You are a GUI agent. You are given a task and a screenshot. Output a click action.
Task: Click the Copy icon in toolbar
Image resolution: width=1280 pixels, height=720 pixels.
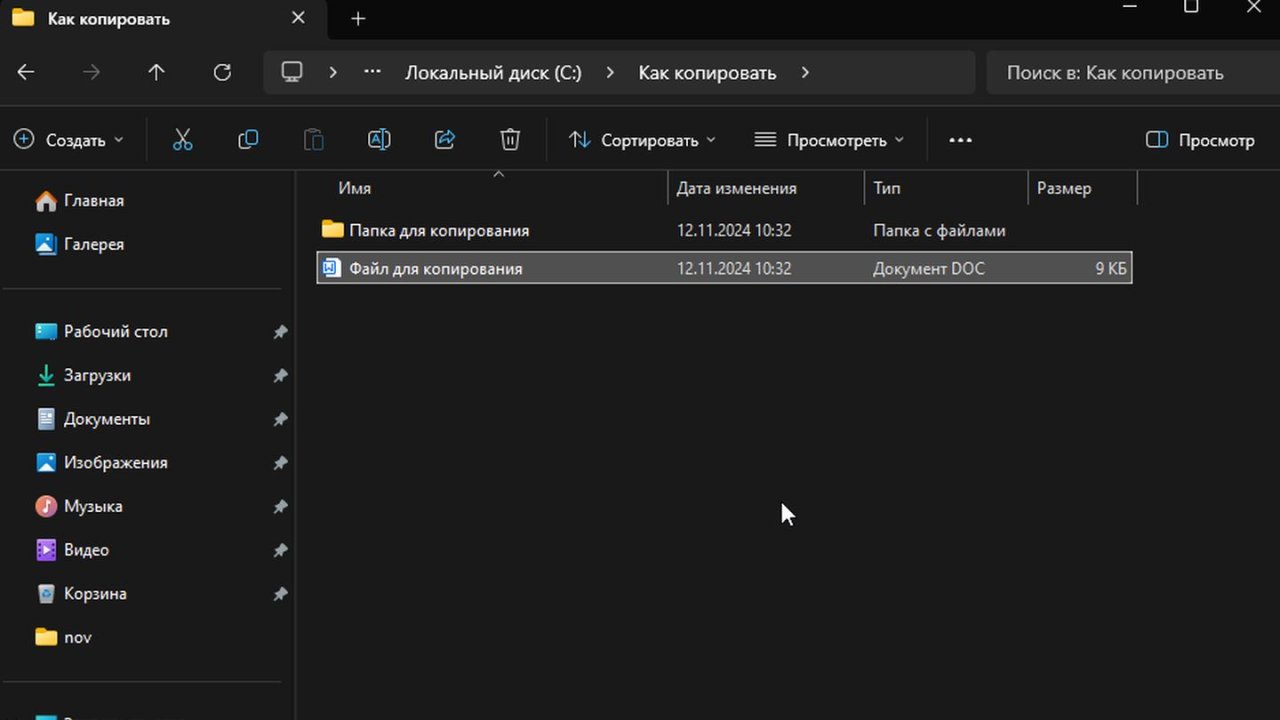pyautogui.click(x=248, y=140)
